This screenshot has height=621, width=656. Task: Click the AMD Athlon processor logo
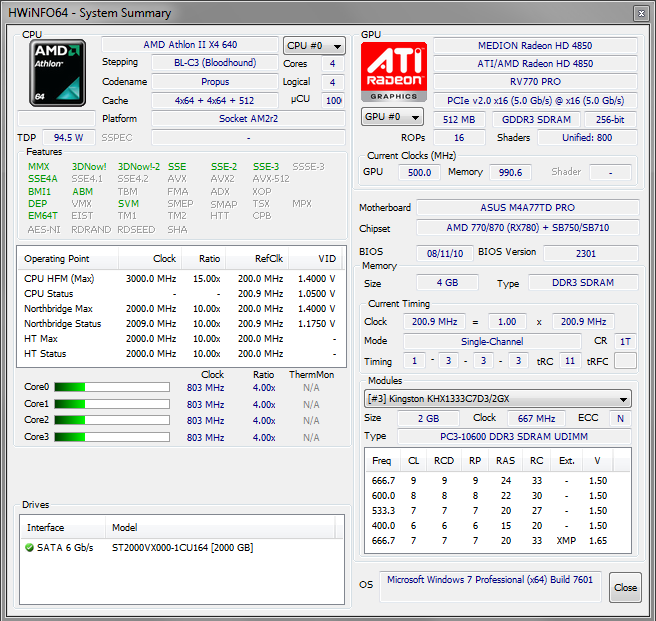pos(58,73)
